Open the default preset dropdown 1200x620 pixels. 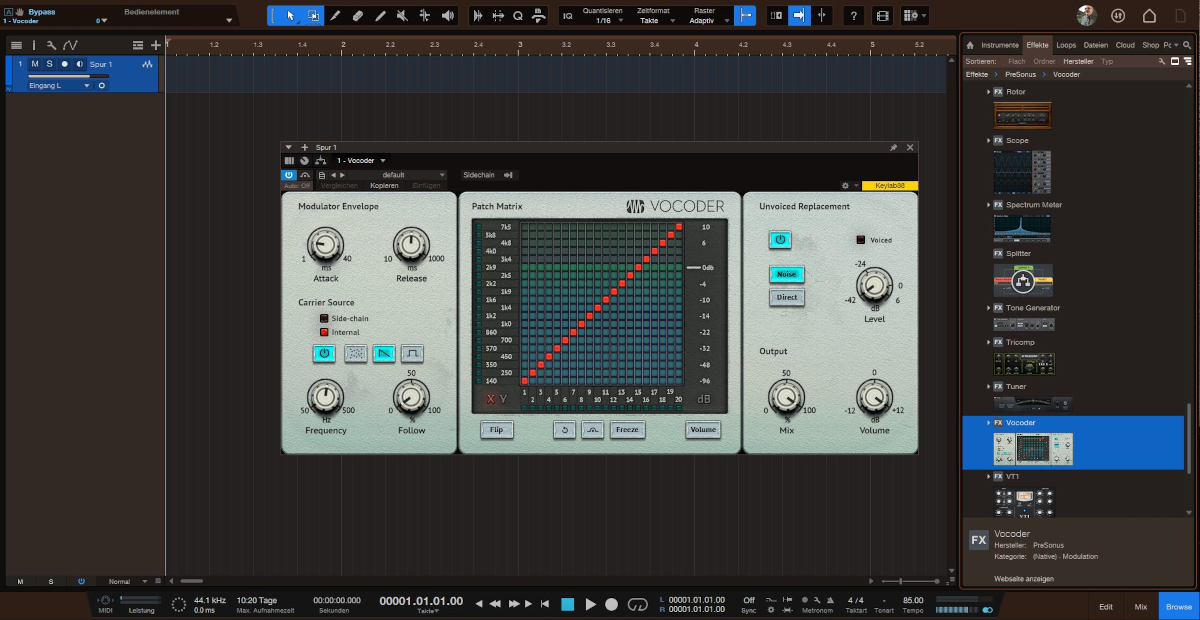pos(396,175)
